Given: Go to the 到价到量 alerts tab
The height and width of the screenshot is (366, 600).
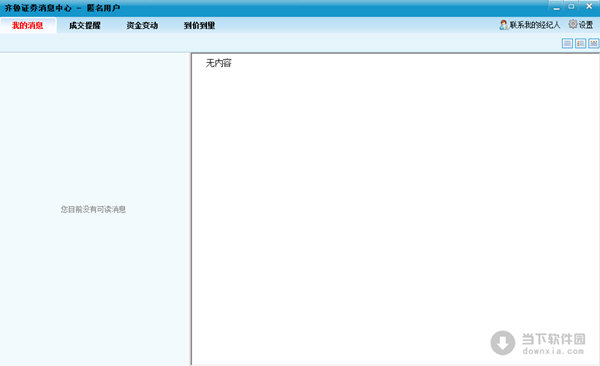Looking at the screenshot, I should tap(199, 25).
